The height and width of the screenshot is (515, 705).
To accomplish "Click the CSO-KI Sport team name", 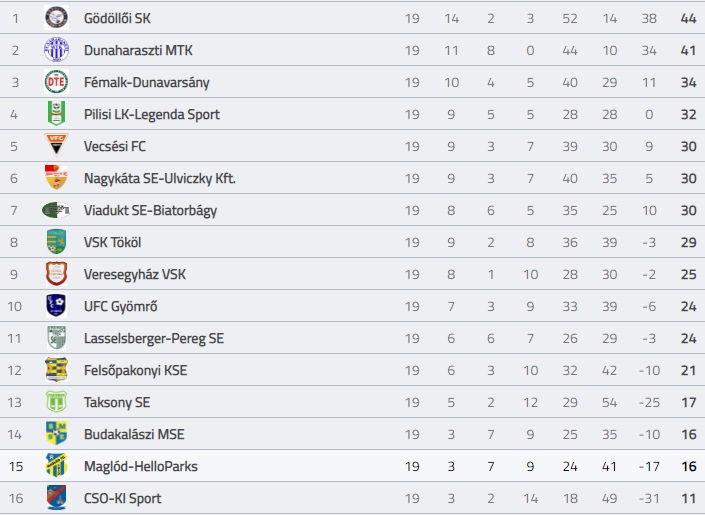I will pos(122,498).
